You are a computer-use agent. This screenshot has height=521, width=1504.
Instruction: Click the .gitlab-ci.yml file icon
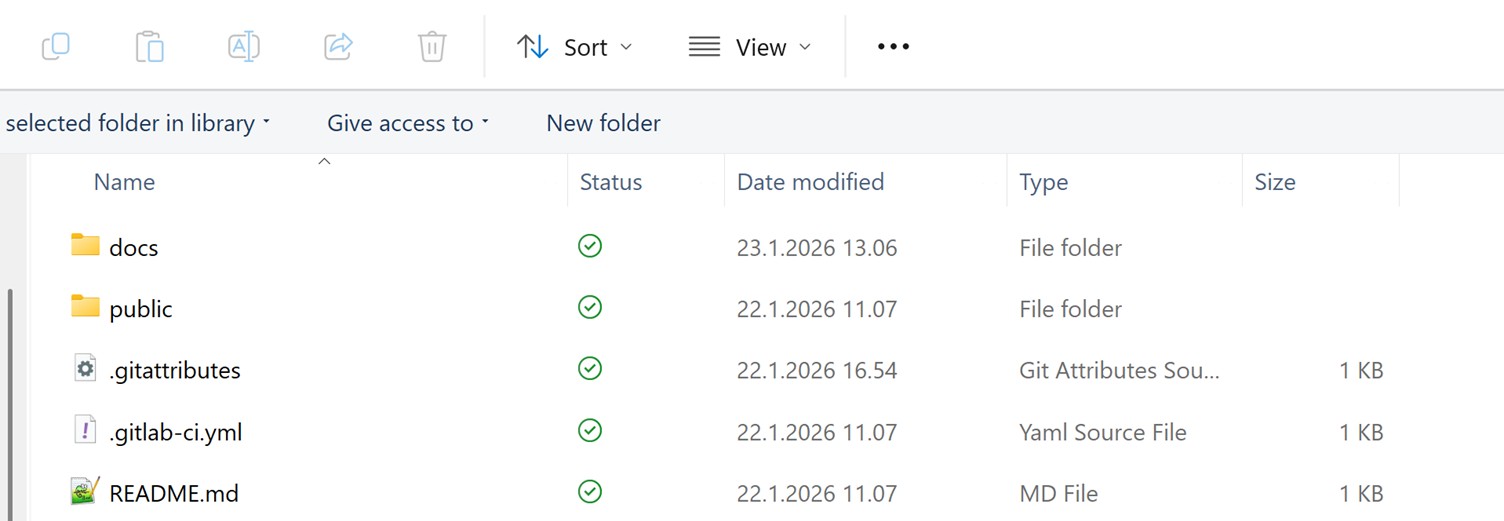[86, 431]
